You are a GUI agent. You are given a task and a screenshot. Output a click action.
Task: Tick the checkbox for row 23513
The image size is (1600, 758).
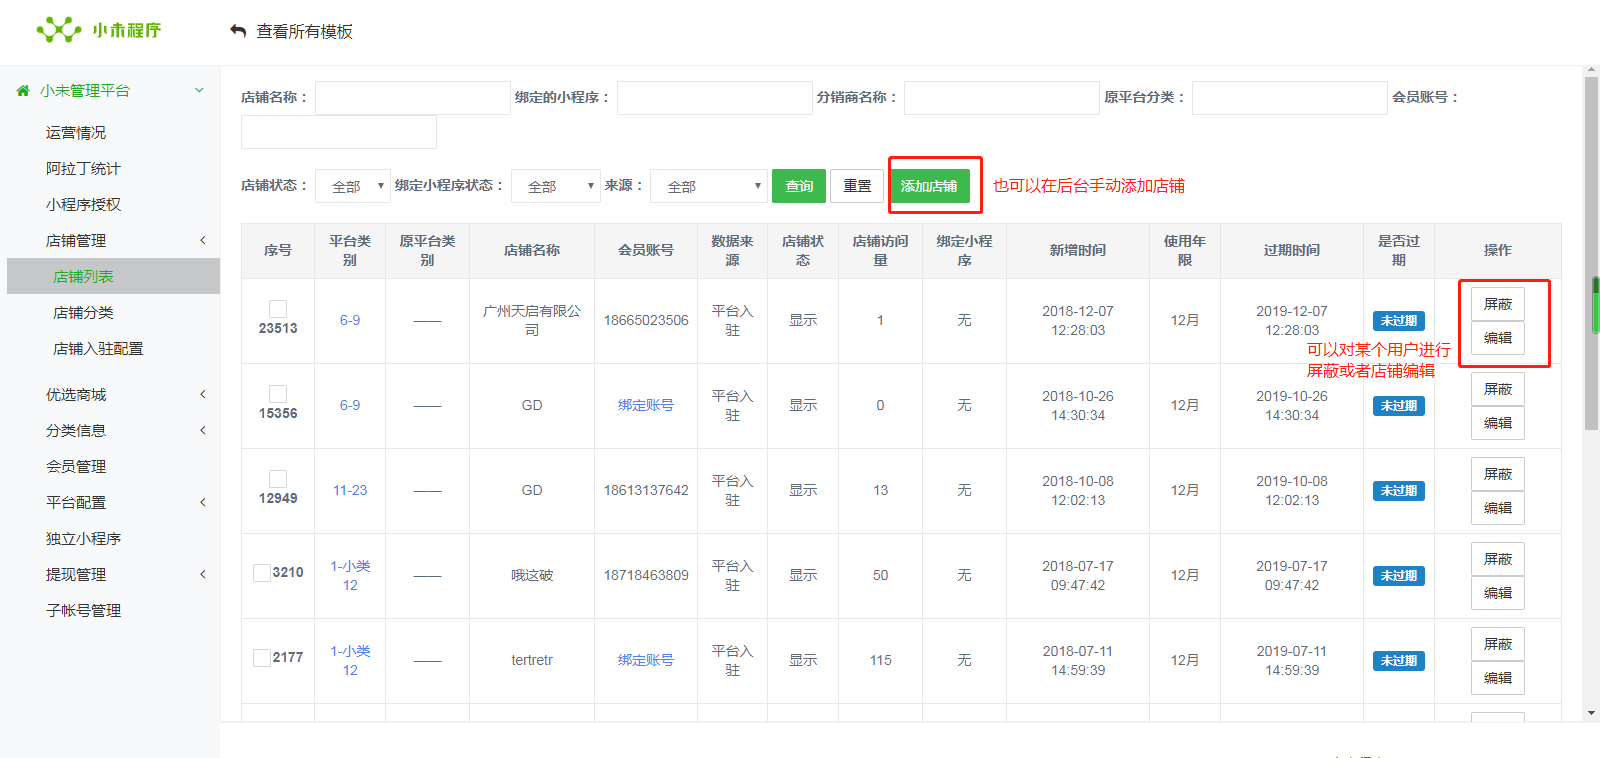278,309
